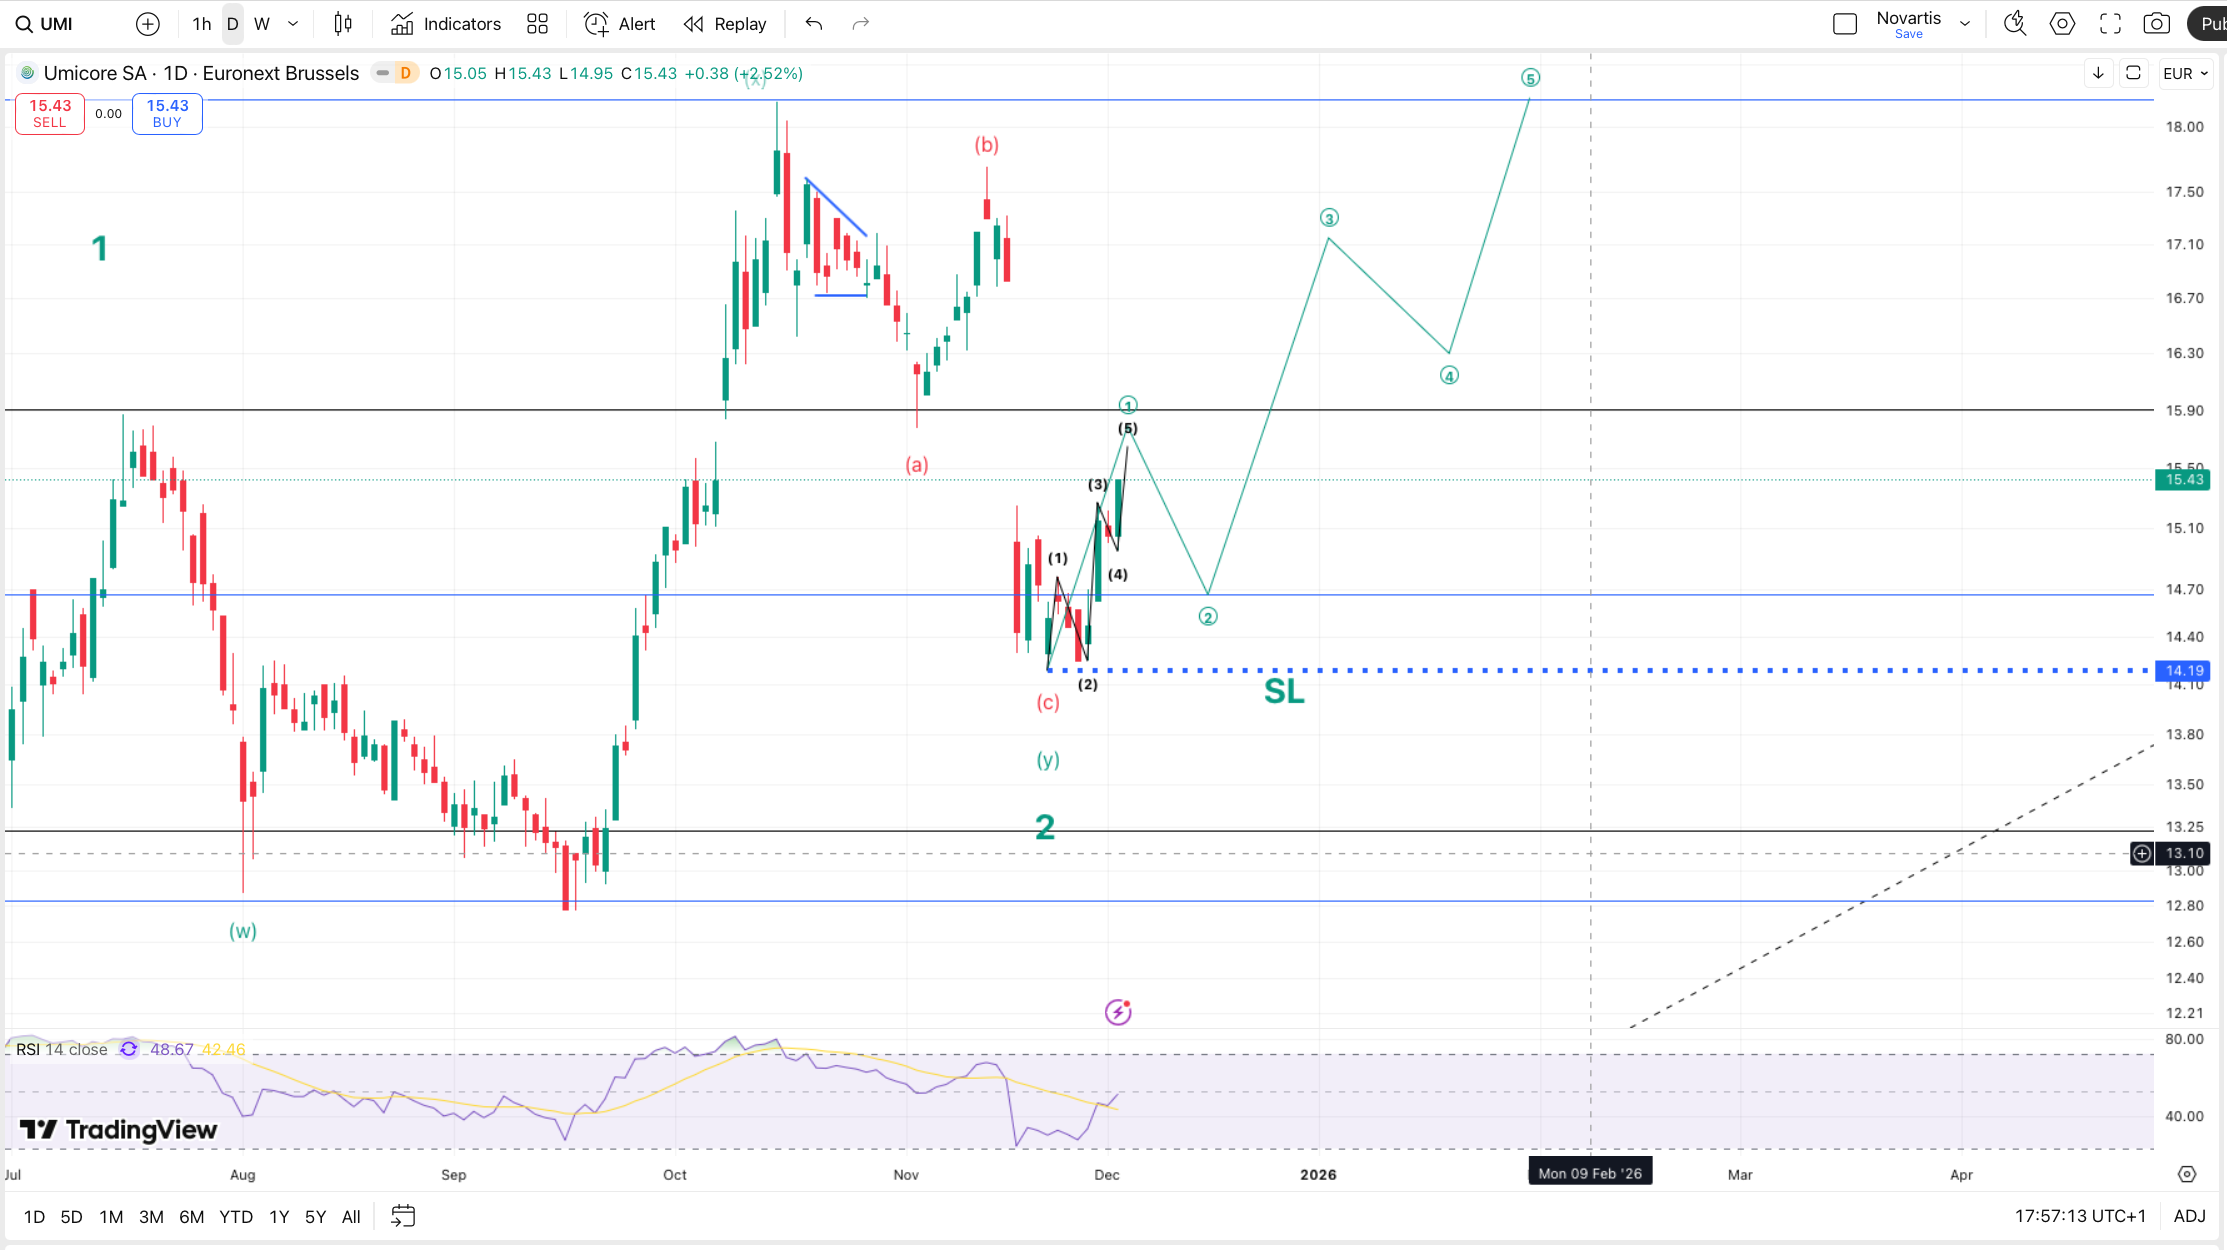
Task: Add symbol with the compare plus icon
Action: 148,24
